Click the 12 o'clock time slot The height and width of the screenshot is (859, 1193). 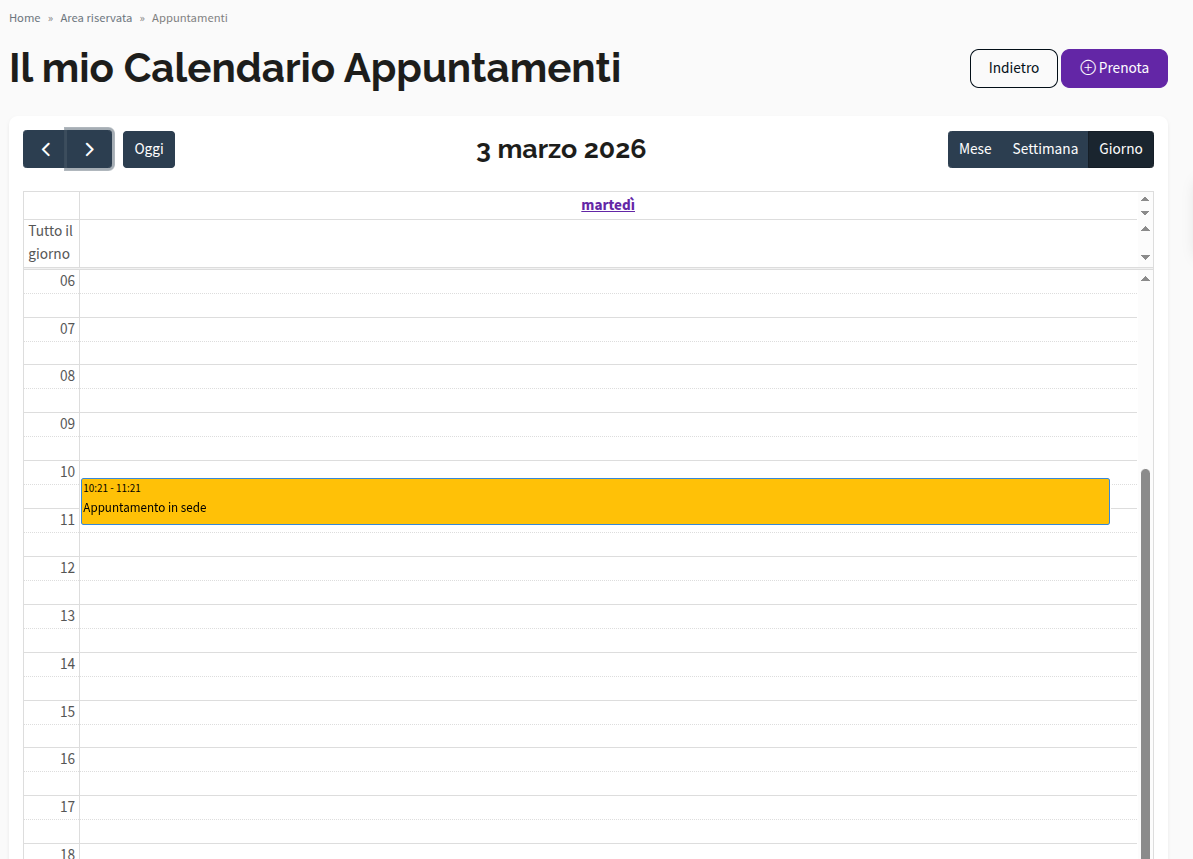click(x=600, y=580)
